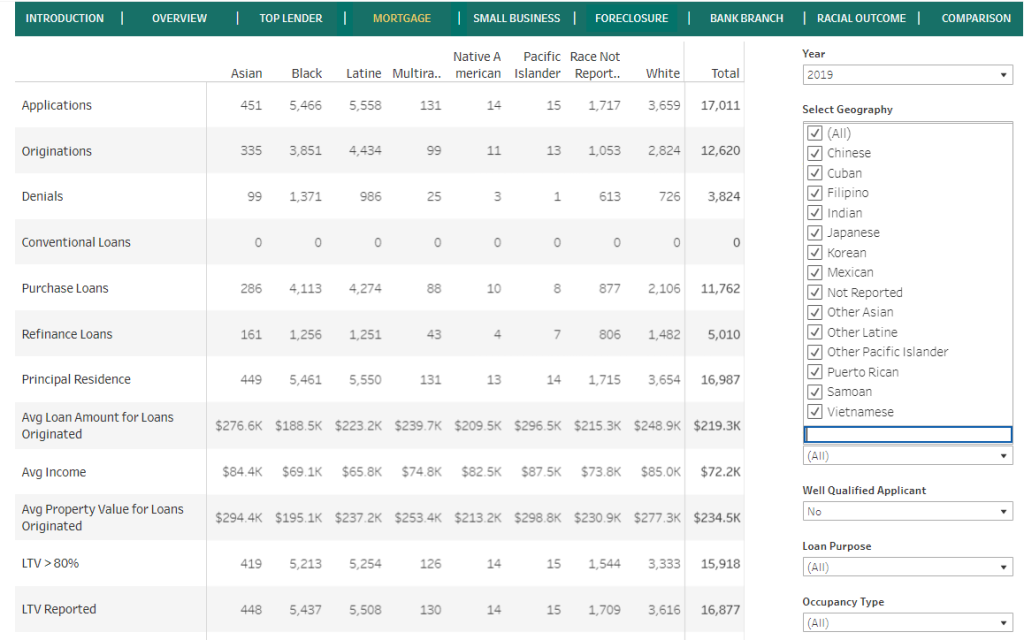Image resolution: width=1024 pixels, height=640 pixels.
Task: Uncheck the Chinese checkbox
Action: coord(814,153)
